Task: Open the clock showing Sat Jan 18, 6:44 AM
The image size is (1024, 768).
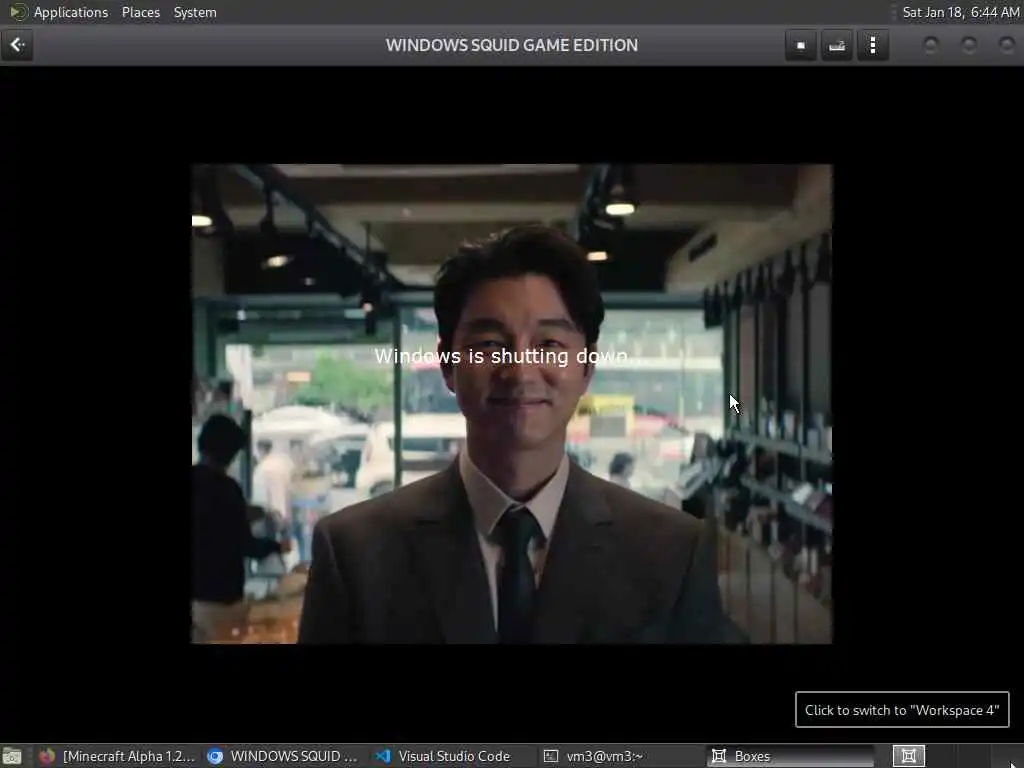Action: click(961, 12)
